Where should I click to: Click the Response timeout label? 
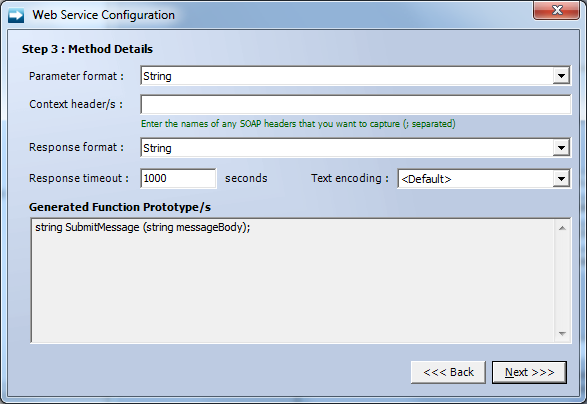tap(79, 178)
